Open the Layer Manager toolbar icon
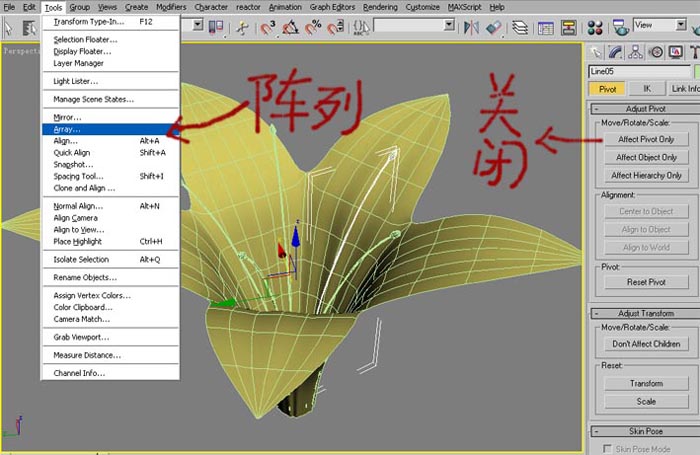The image size is (700, 455). tap(520, 28)
